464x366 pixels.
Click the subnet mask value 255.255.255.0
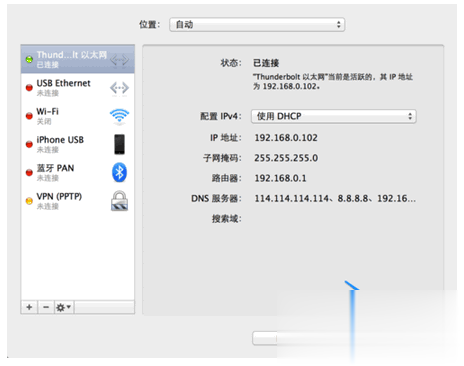[286, 158]
